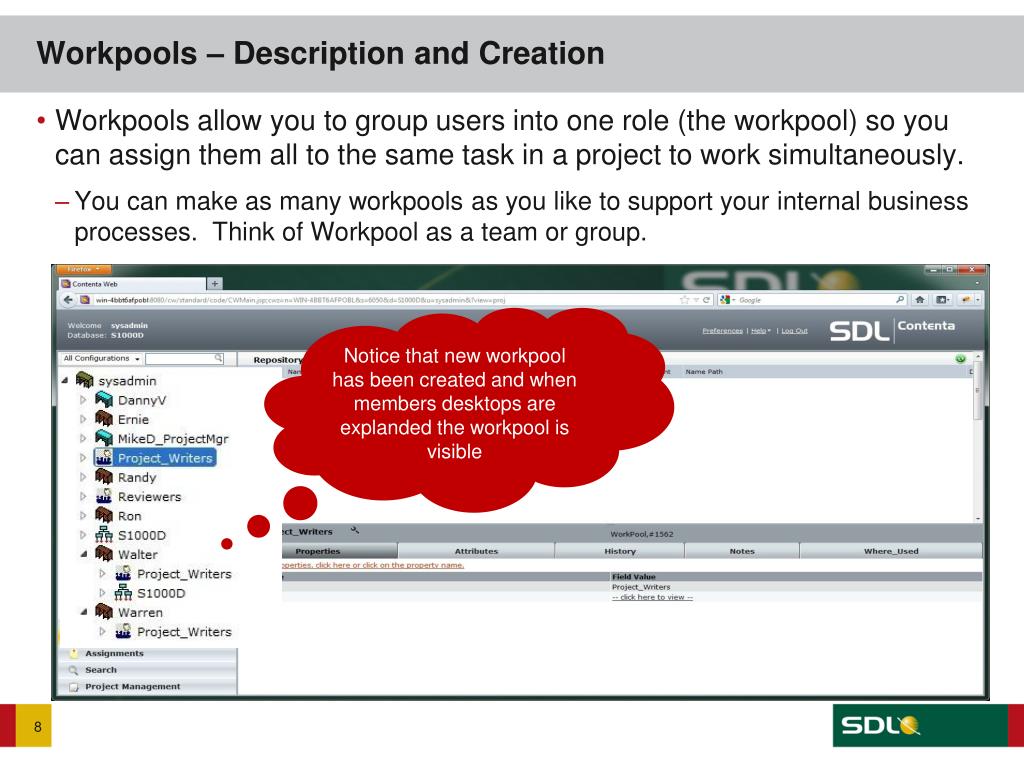Select the S1000D node under sysadmin
Image resolution: width=1024 pixels, height=768 pixels.
coord(142,535)
